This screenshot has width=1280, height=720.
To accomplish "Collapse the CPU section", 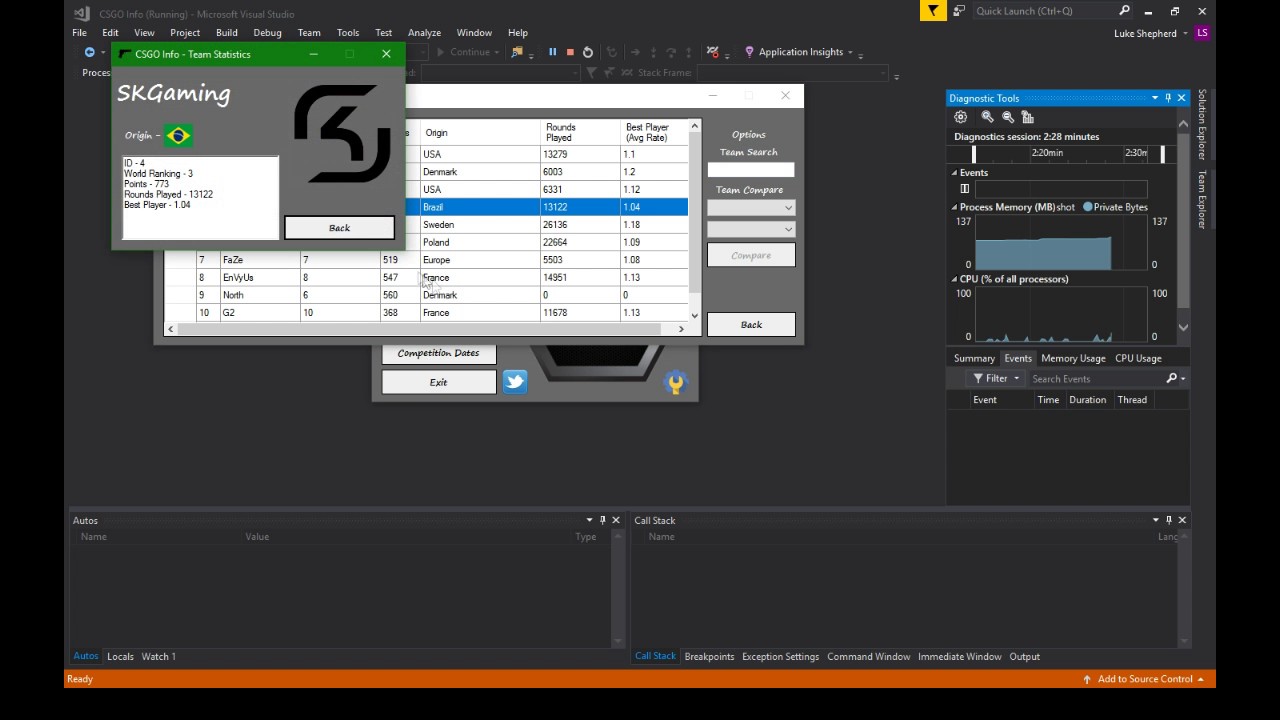I will pyautogui.click(x=954, y=279).
